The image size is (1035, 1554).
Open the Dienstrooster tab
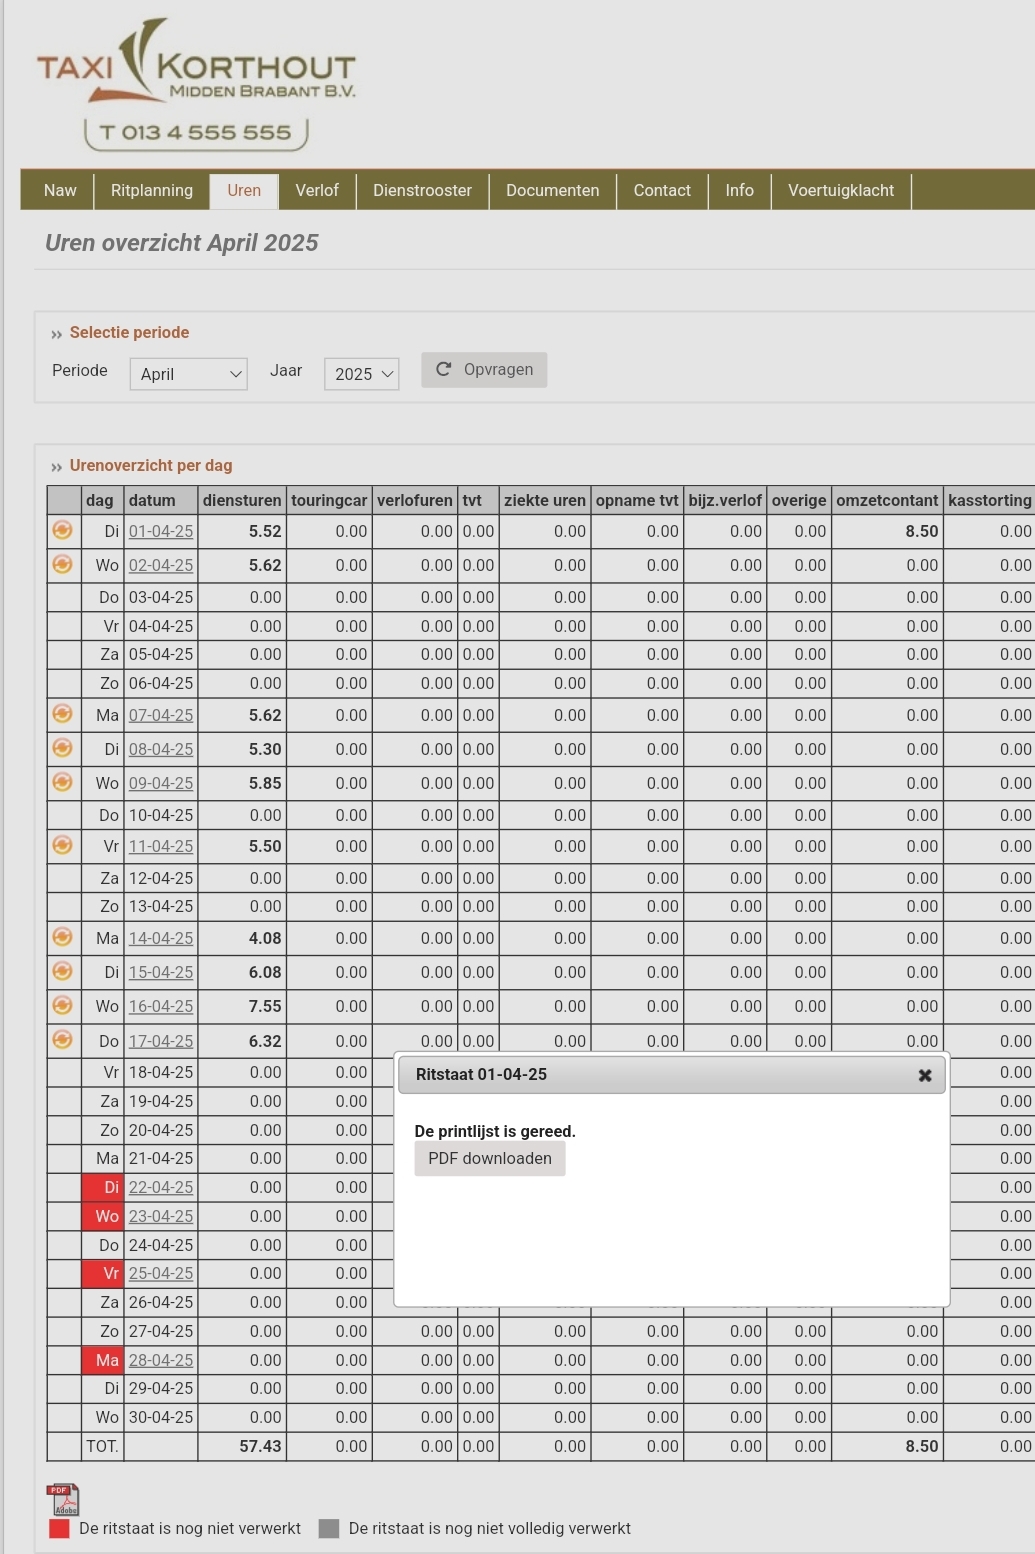tap(422, 190)
